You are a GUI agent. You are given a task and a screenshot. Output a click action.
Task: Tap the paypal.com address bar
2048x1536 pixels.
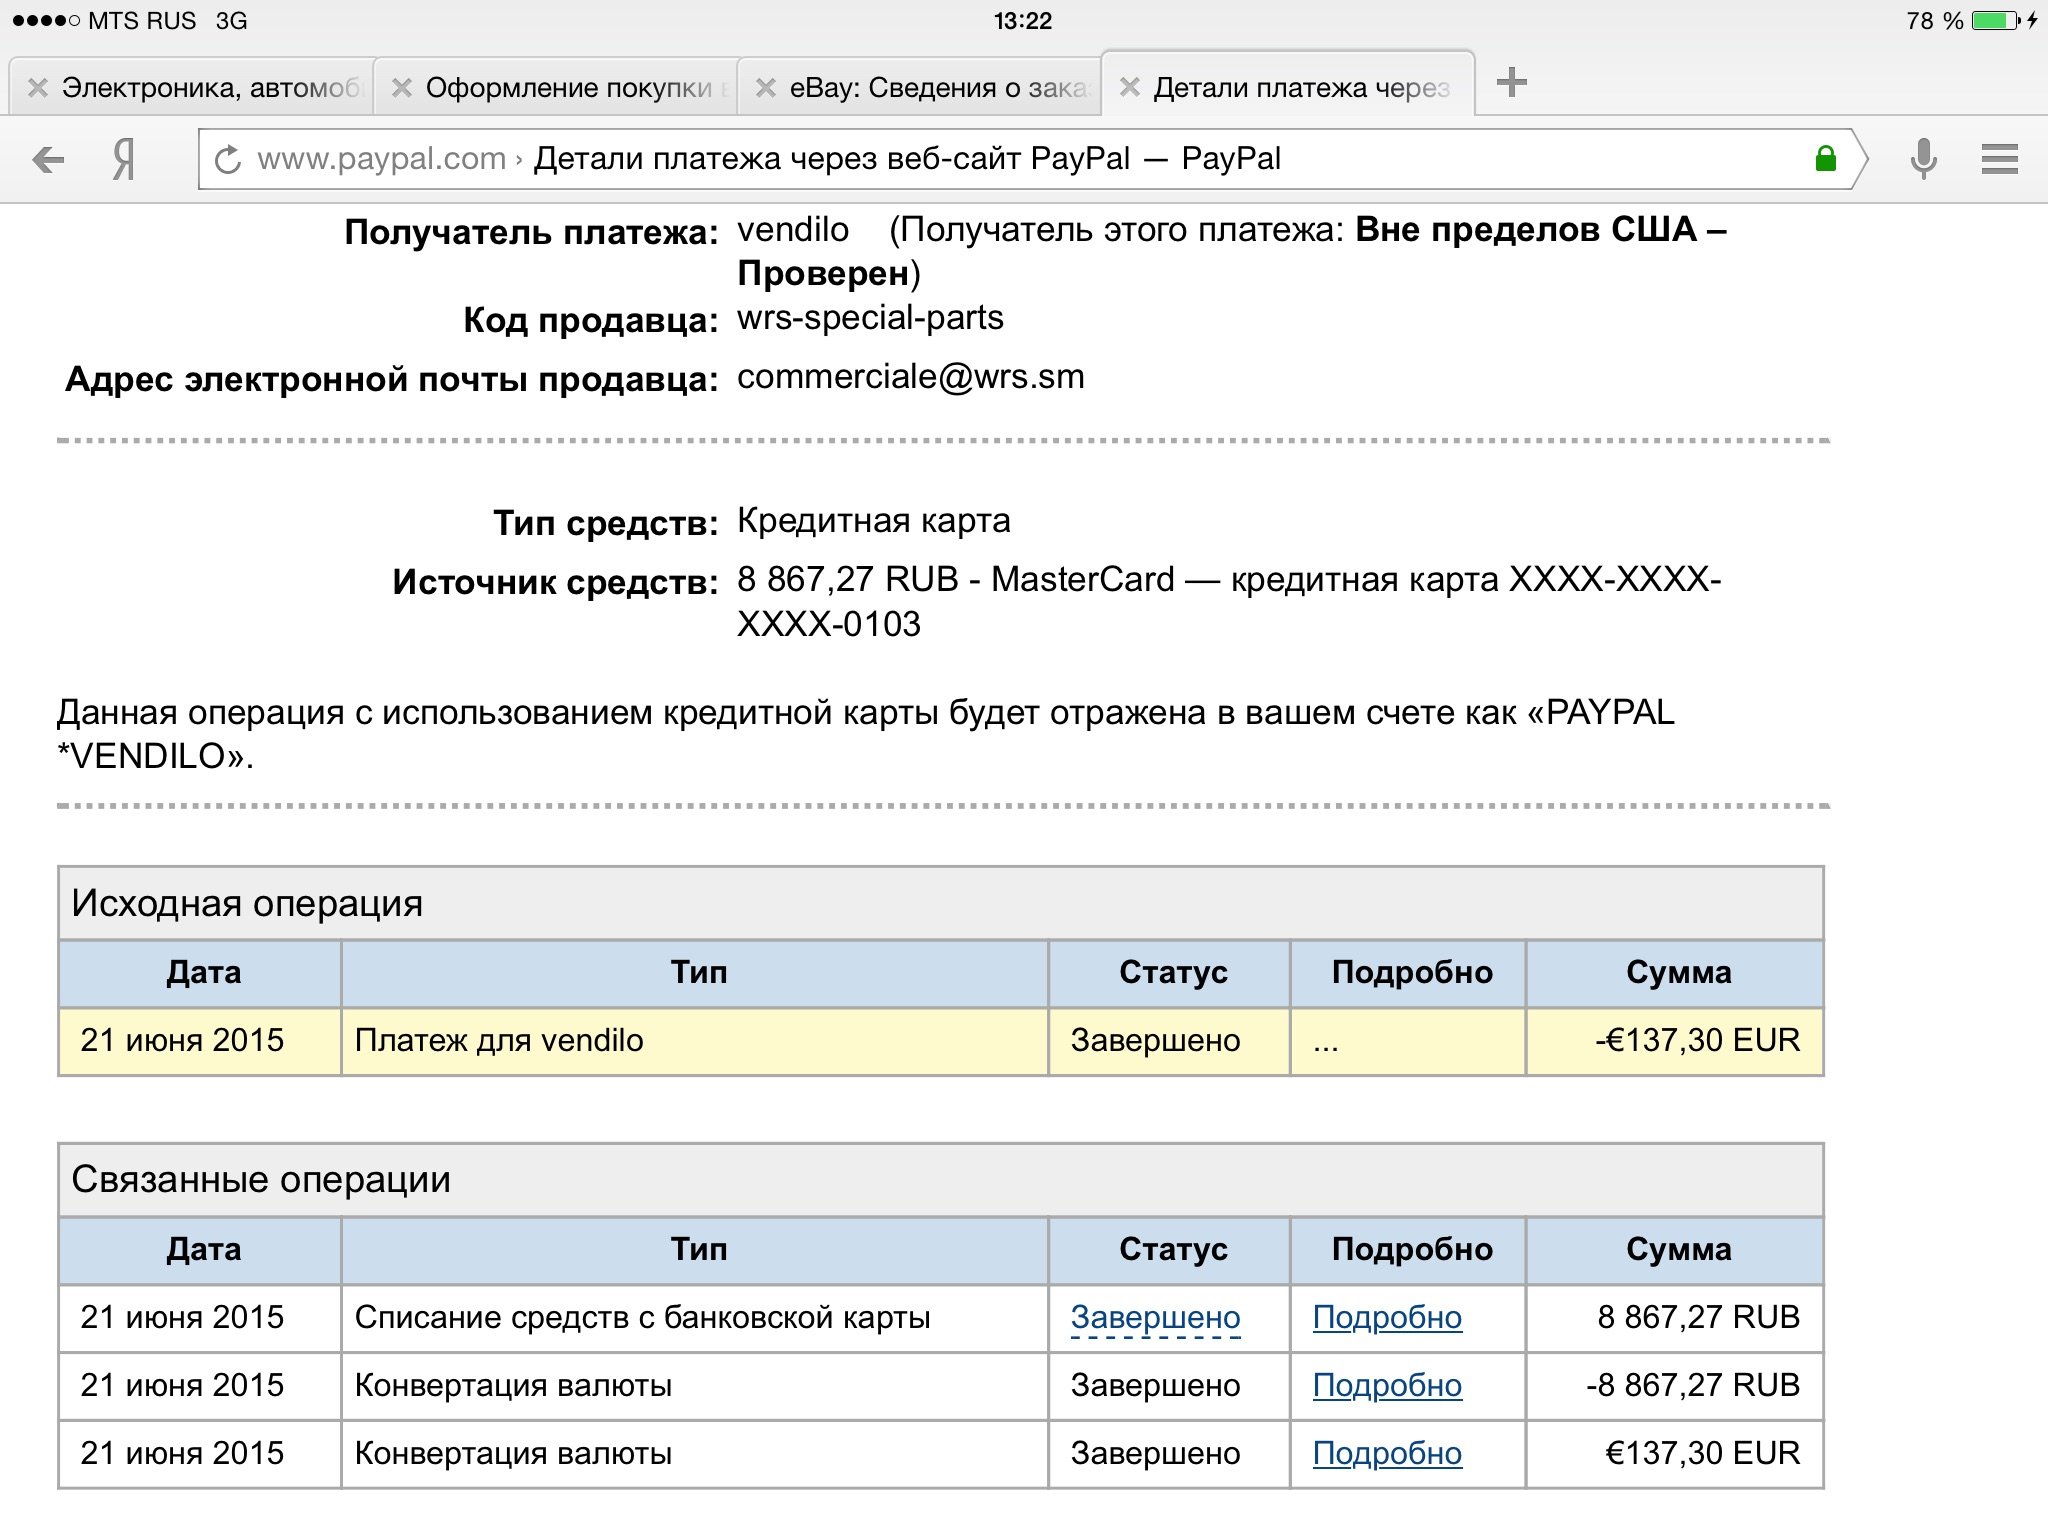pyautogui.click(x=1000, y=159)
